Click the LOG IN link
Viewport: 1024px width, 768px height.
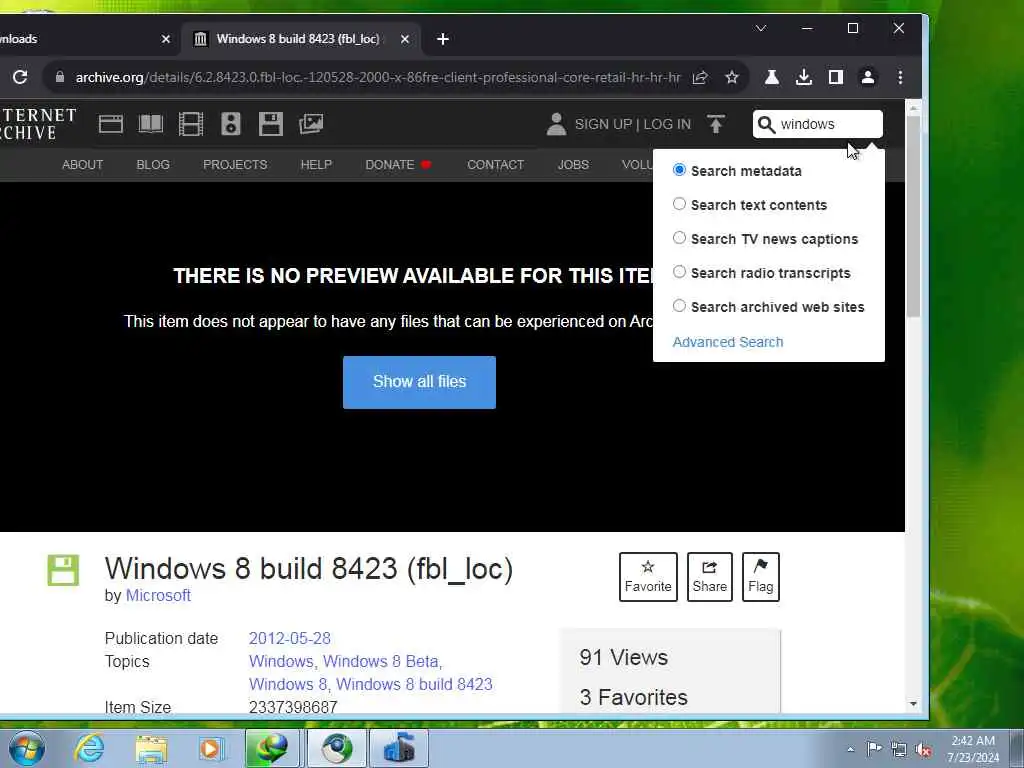click(667, 124)
